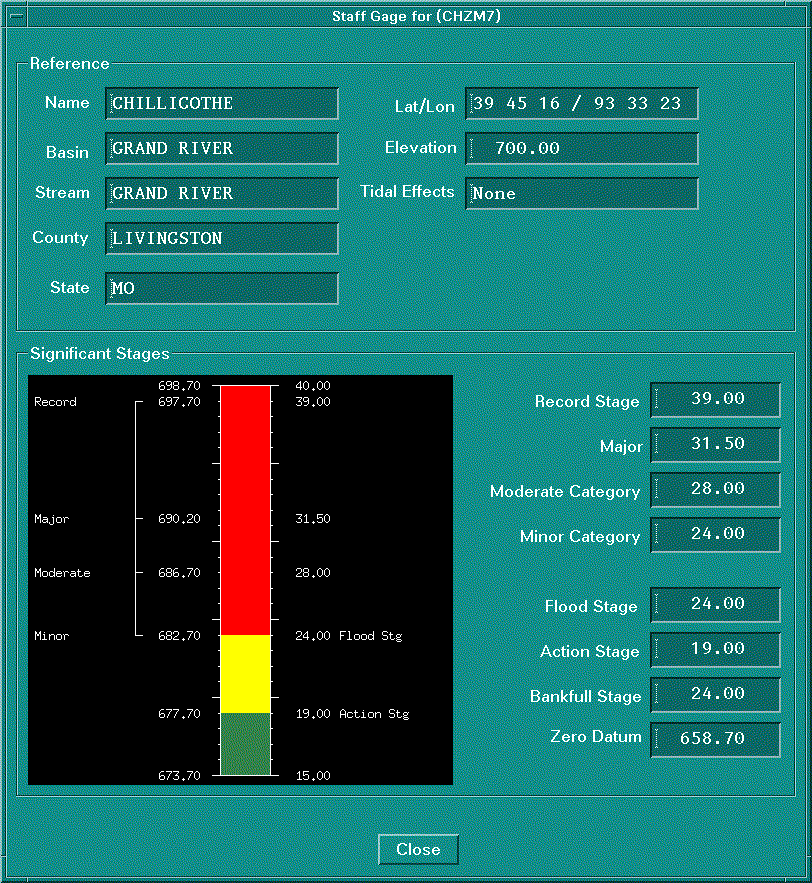Click the 698.70 elevation value
812x883 pixels.
[179, 386]
